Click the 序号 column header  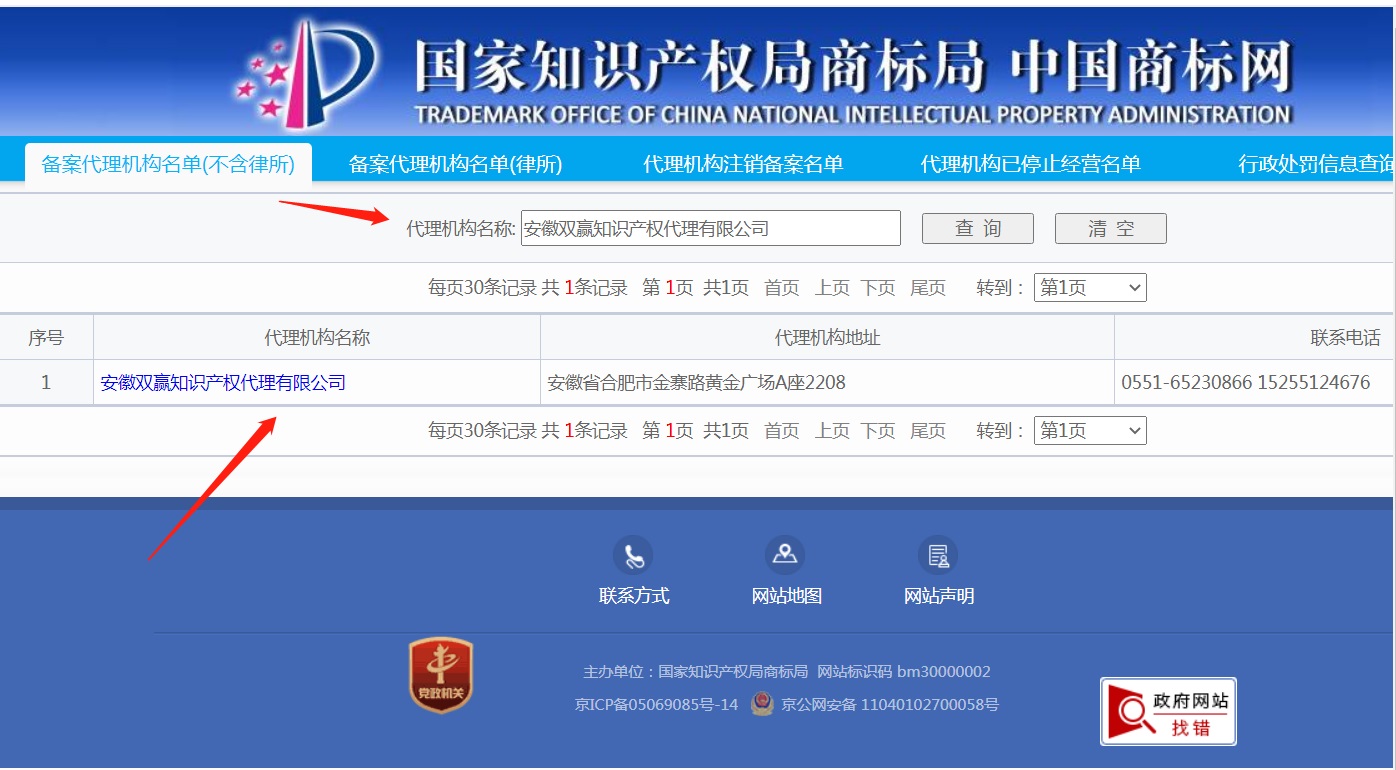pyautogui.click(x=46, y=338)
